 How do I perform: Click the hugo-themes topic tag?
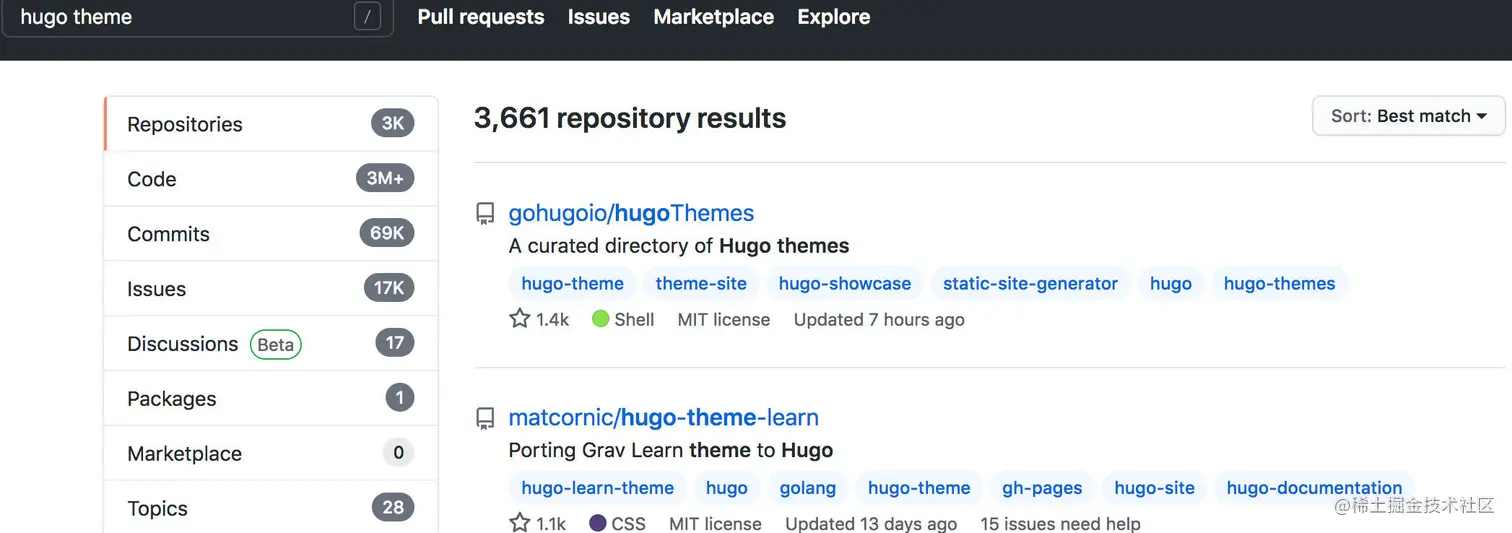1279,284
